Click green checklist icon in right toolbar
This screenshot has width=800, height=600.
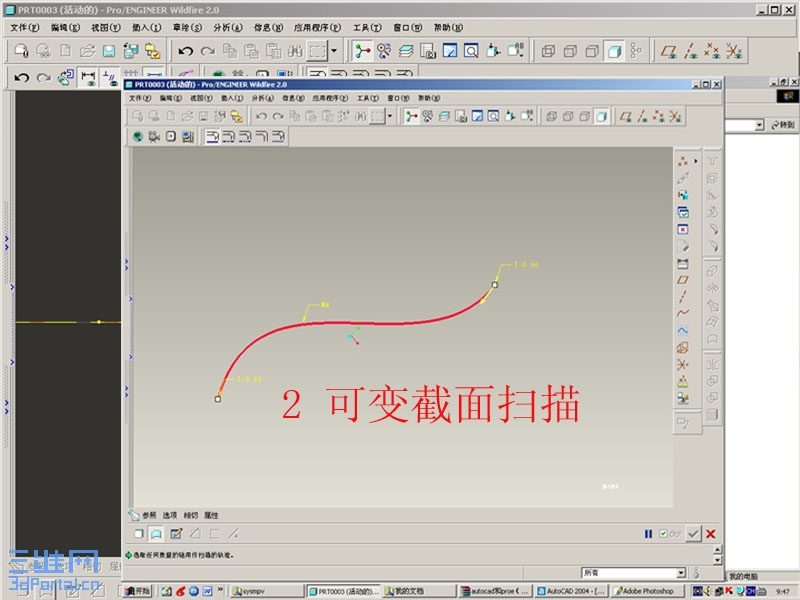(683, 212)
